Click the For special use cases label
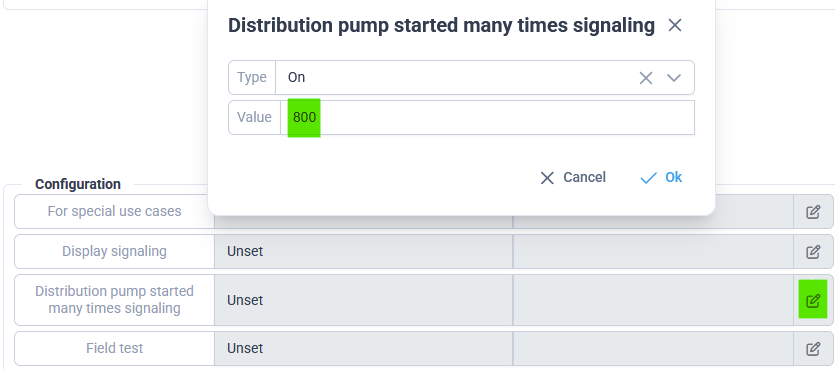835x369 pixels. (x=114, y=211)
